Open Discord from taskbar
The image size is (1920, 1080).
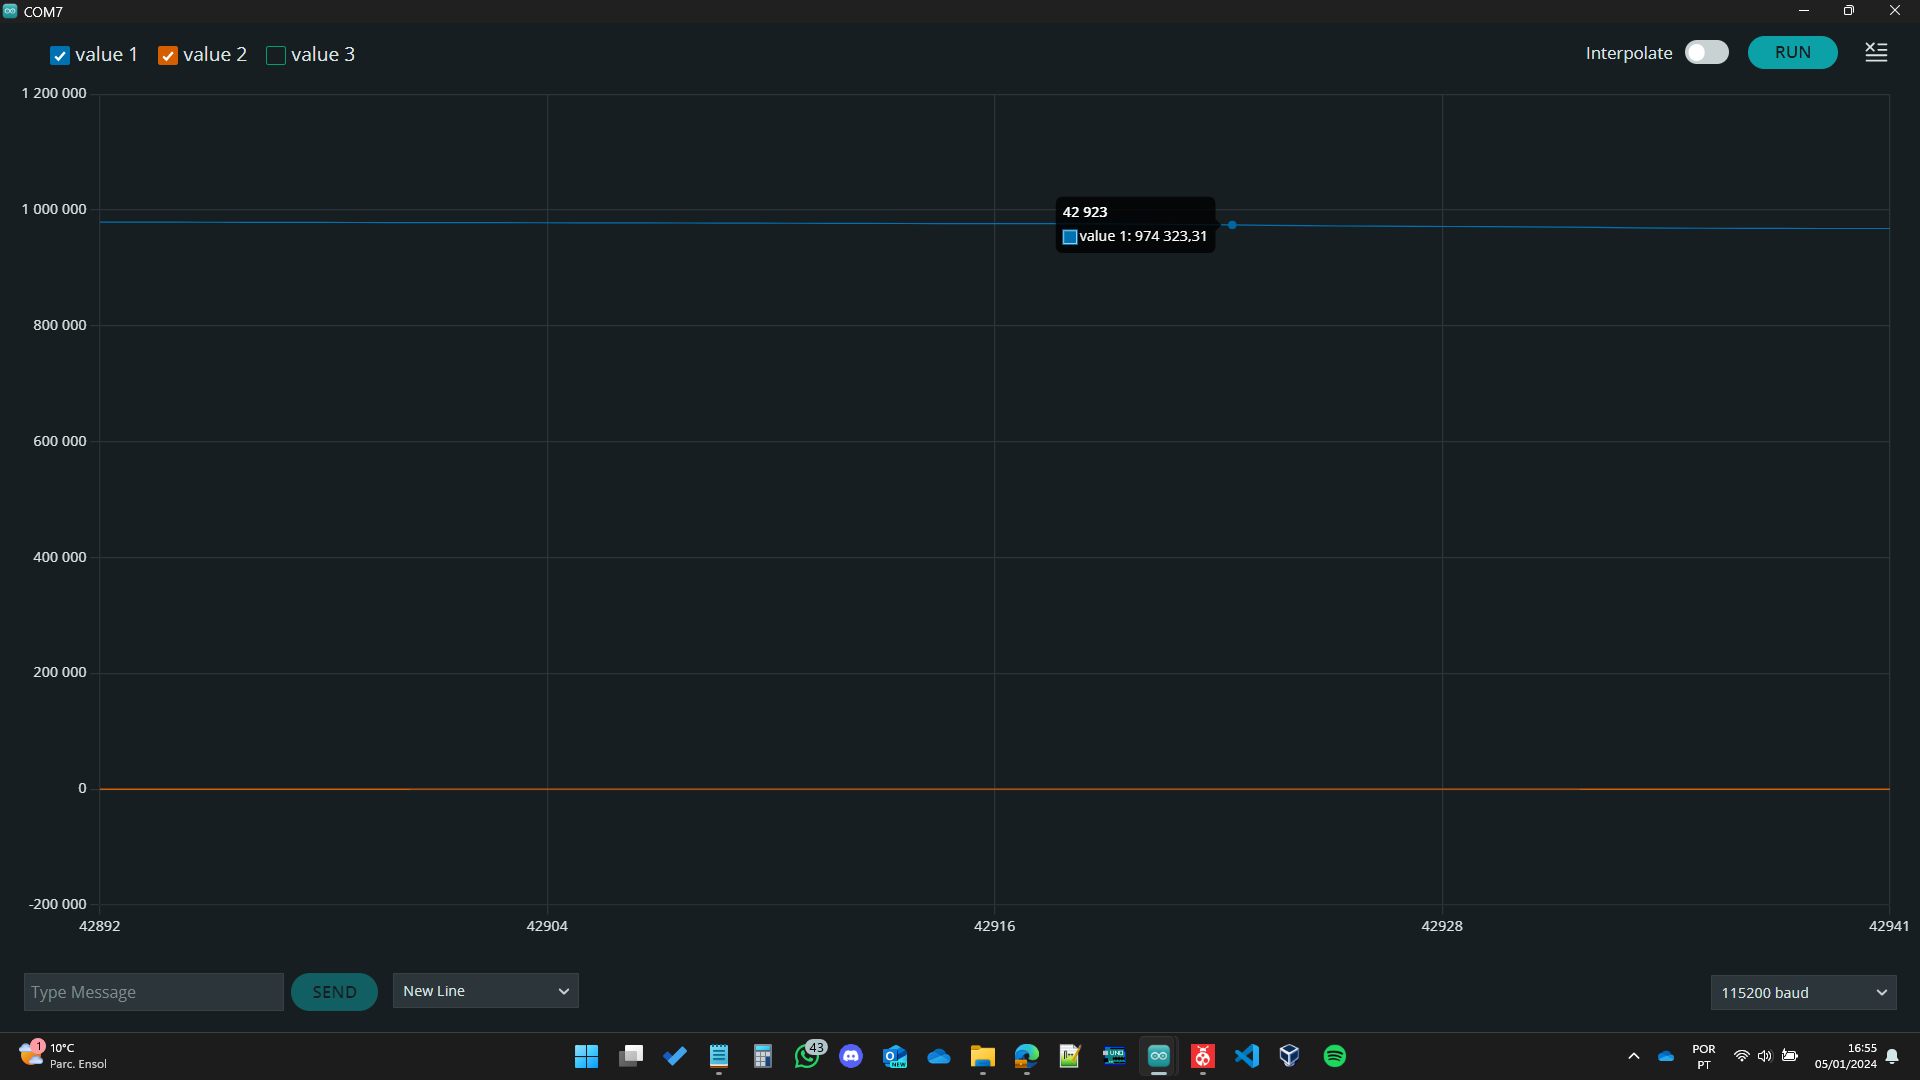[851, 1056]
